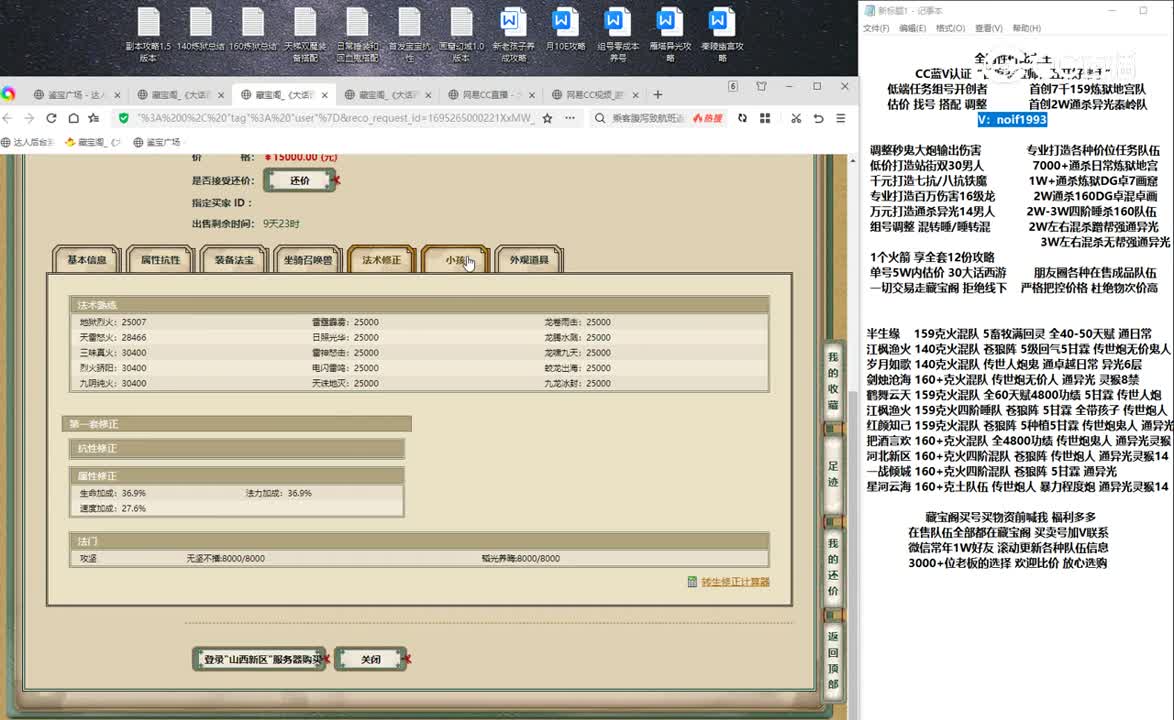Switch to the 小孩 tab

(x=455, y=260)
